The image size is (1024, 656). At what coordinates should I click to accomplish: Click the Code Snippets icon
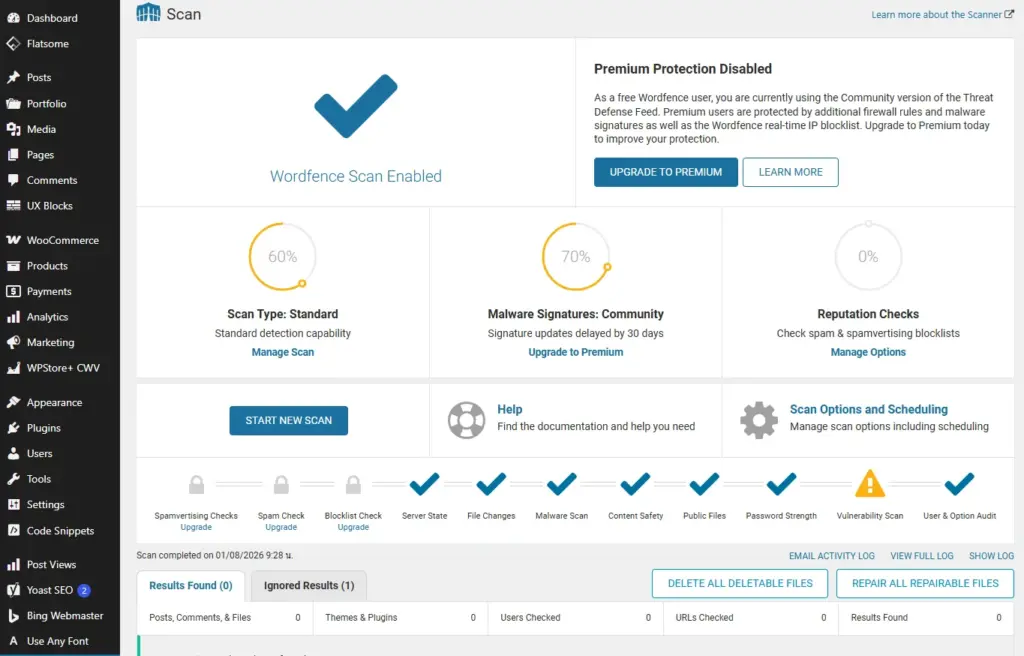coord(13,531)
